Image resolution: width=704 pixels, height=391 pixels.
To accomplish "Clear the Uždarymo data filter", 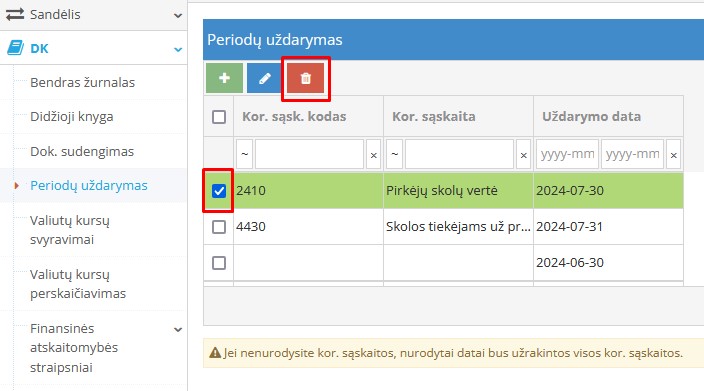I will pos(673,154).
